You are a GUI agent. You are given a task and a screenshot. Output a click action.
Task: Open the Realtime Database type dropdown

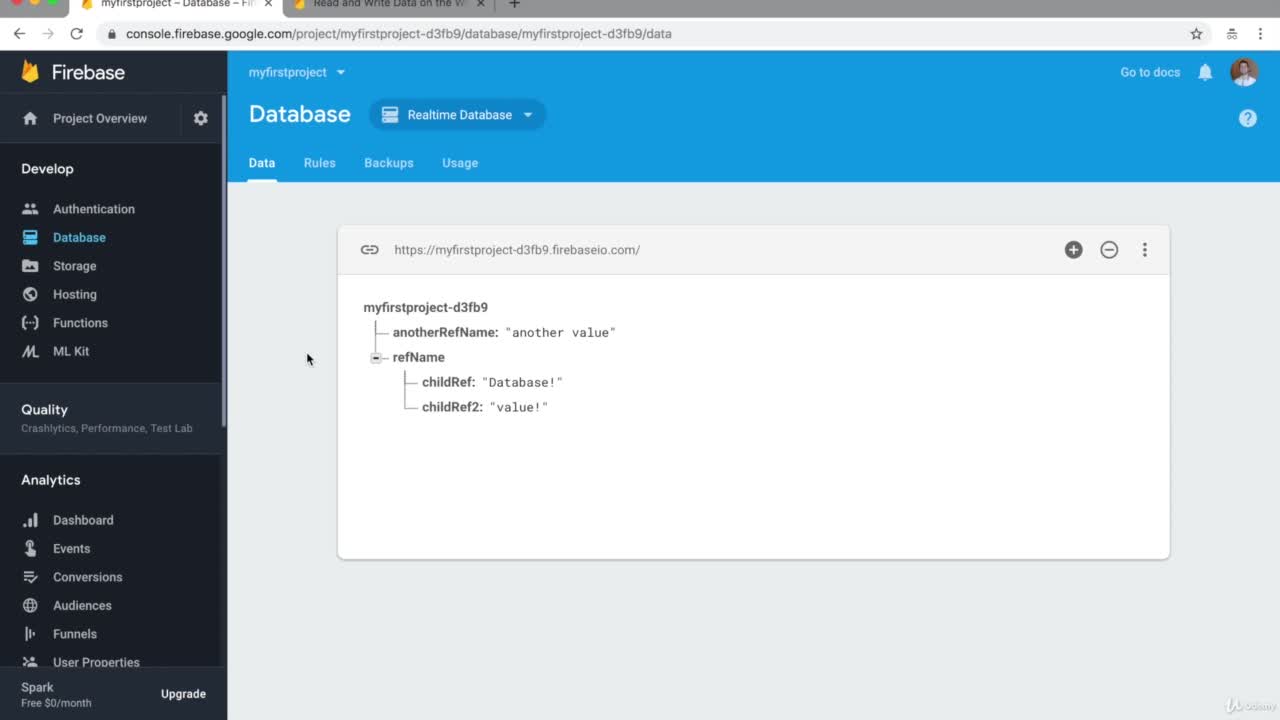pos(458,115)
